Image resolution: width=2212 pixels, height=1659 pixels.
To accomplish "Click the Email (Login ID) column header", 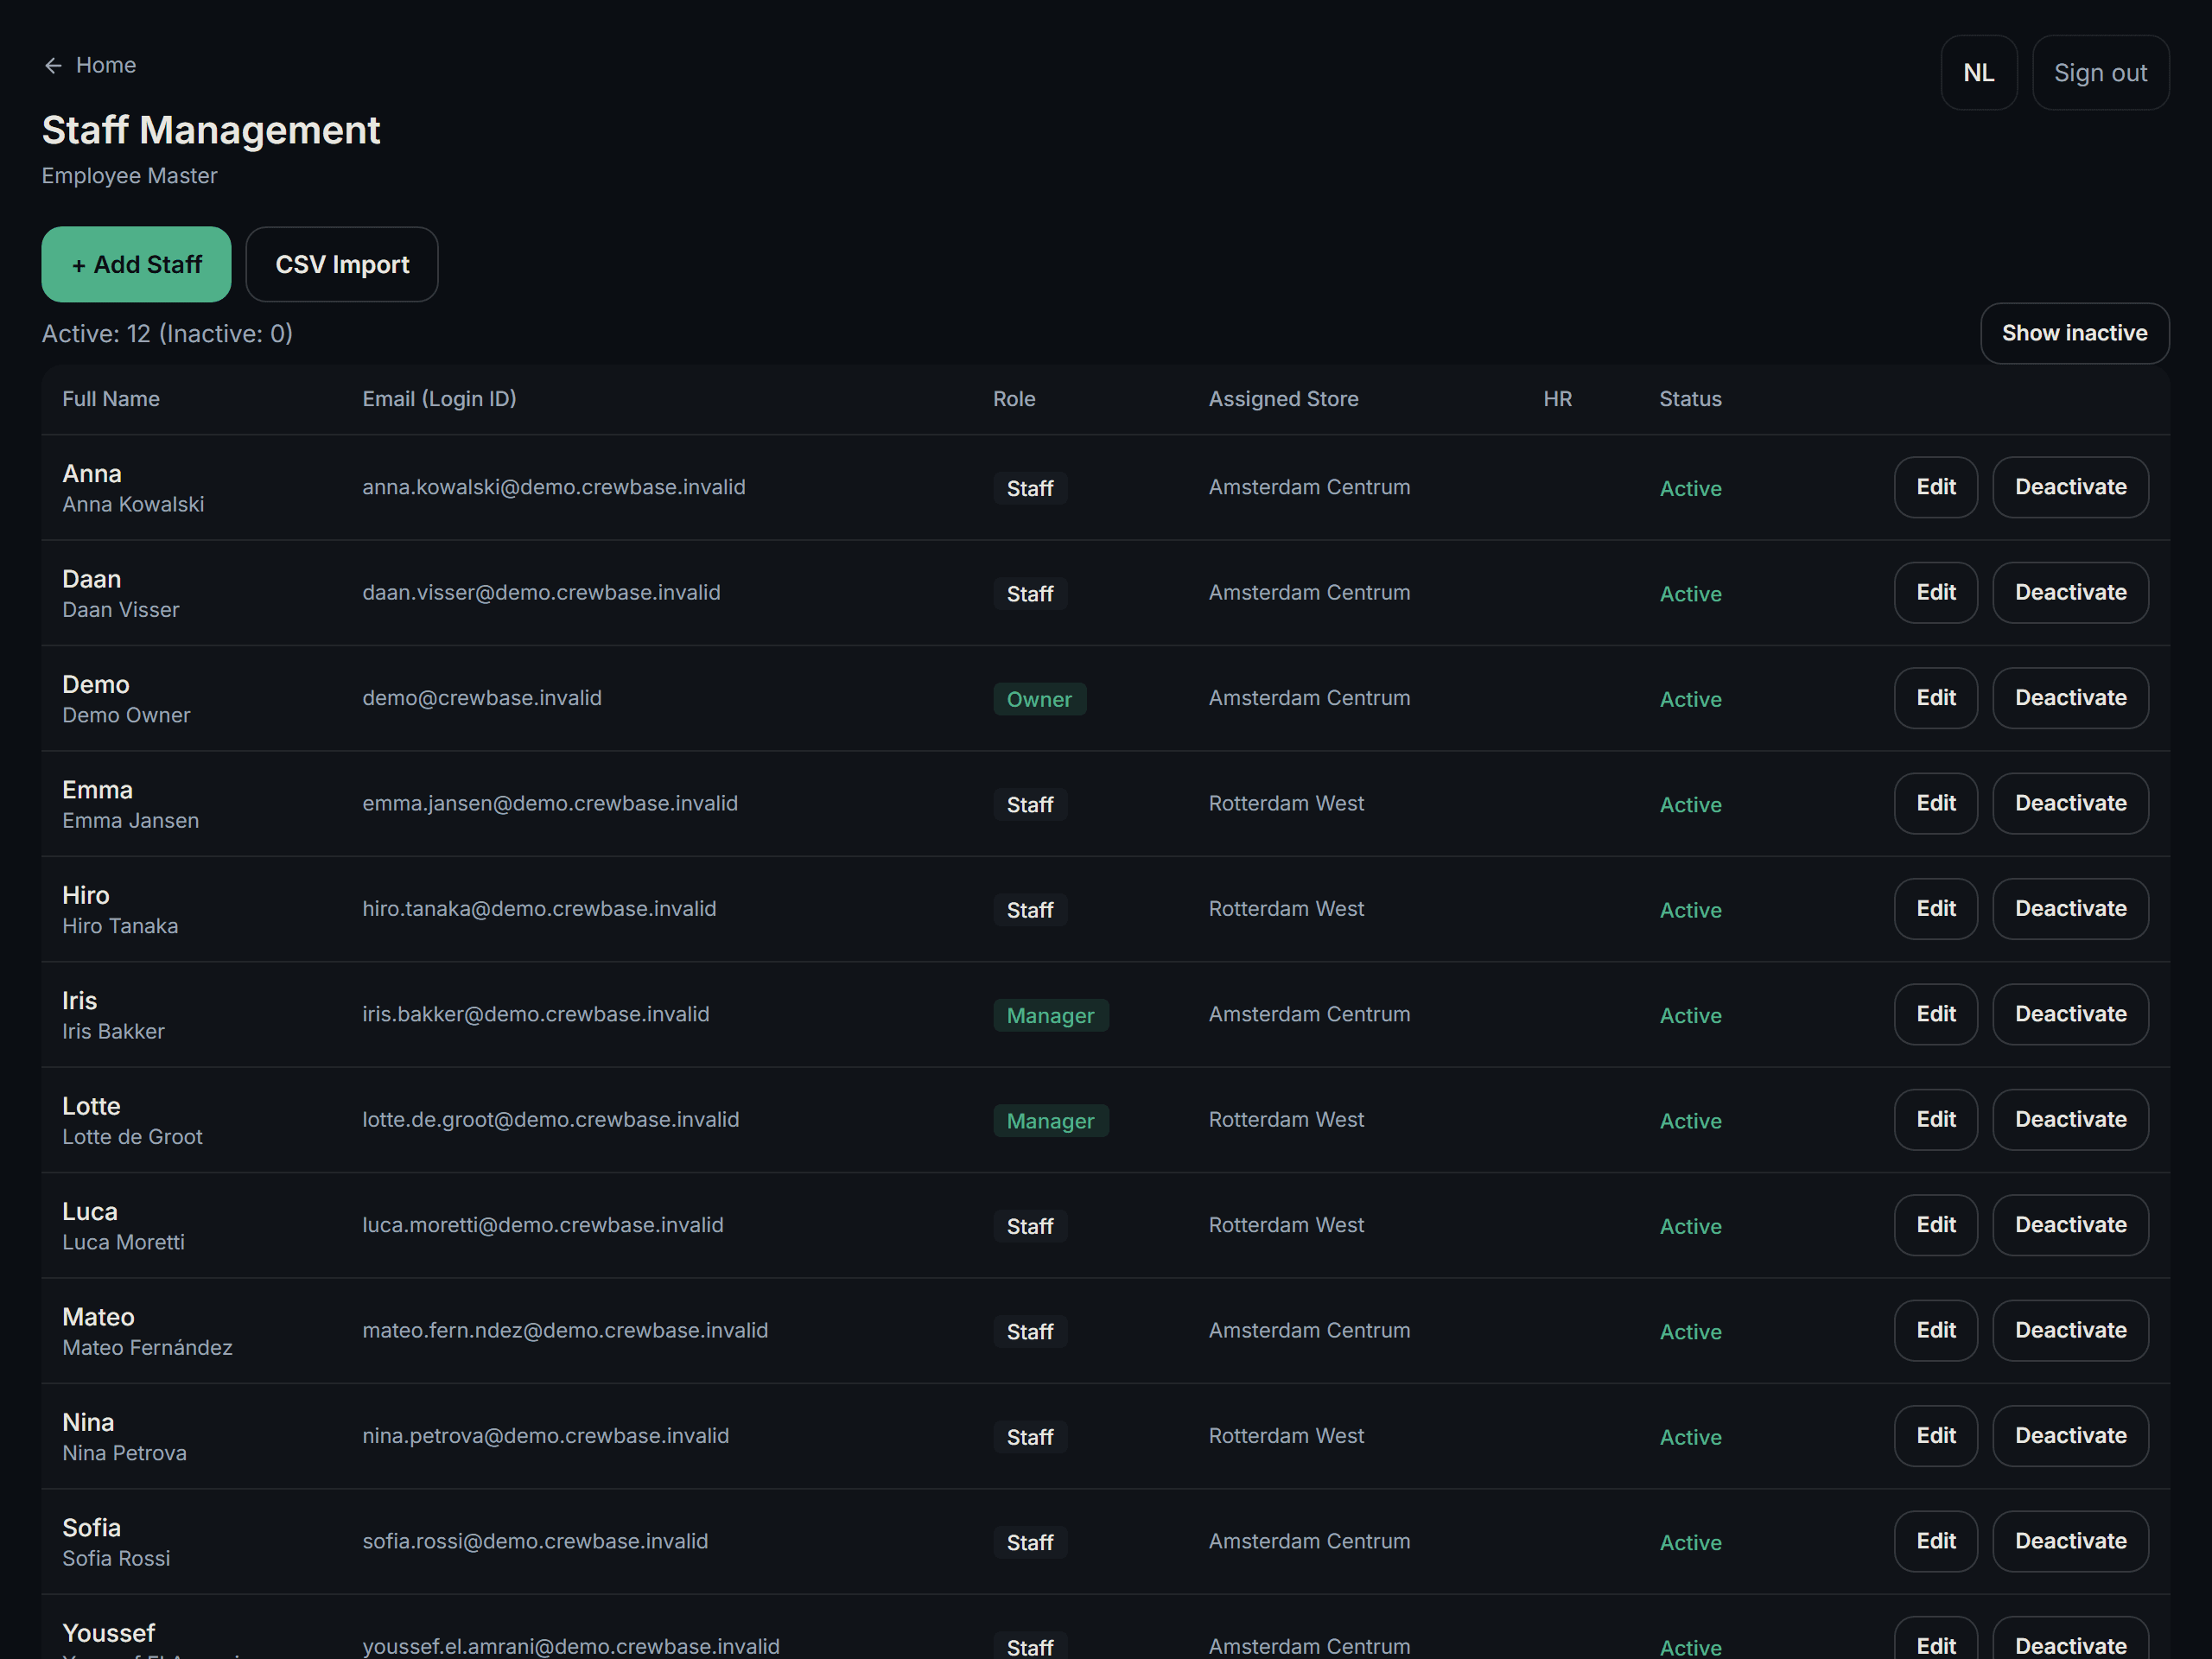I will (x=439, y=399).
